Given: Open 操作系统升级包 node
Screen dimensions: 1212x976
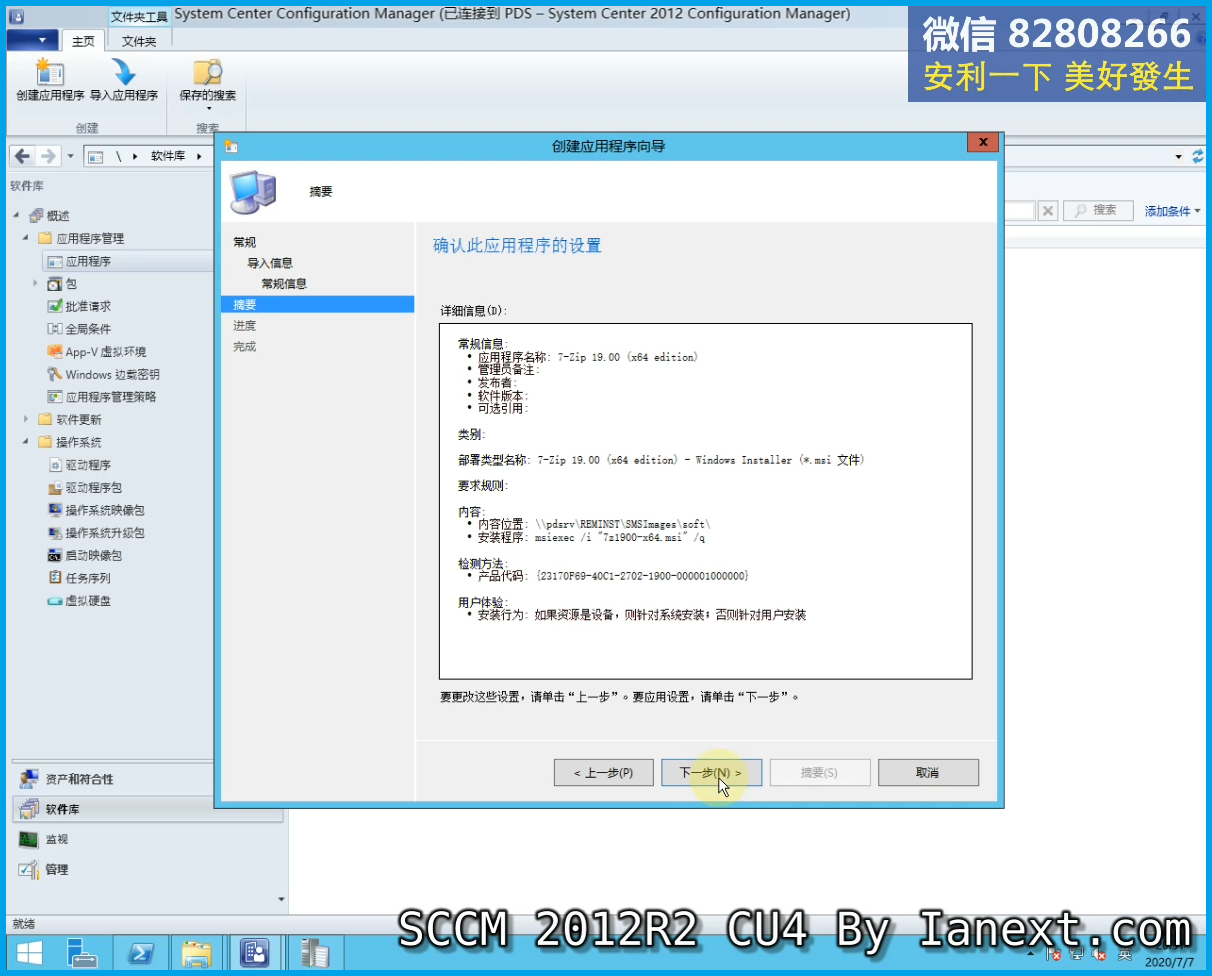Looking at the screenshot, I should [104, 533].
